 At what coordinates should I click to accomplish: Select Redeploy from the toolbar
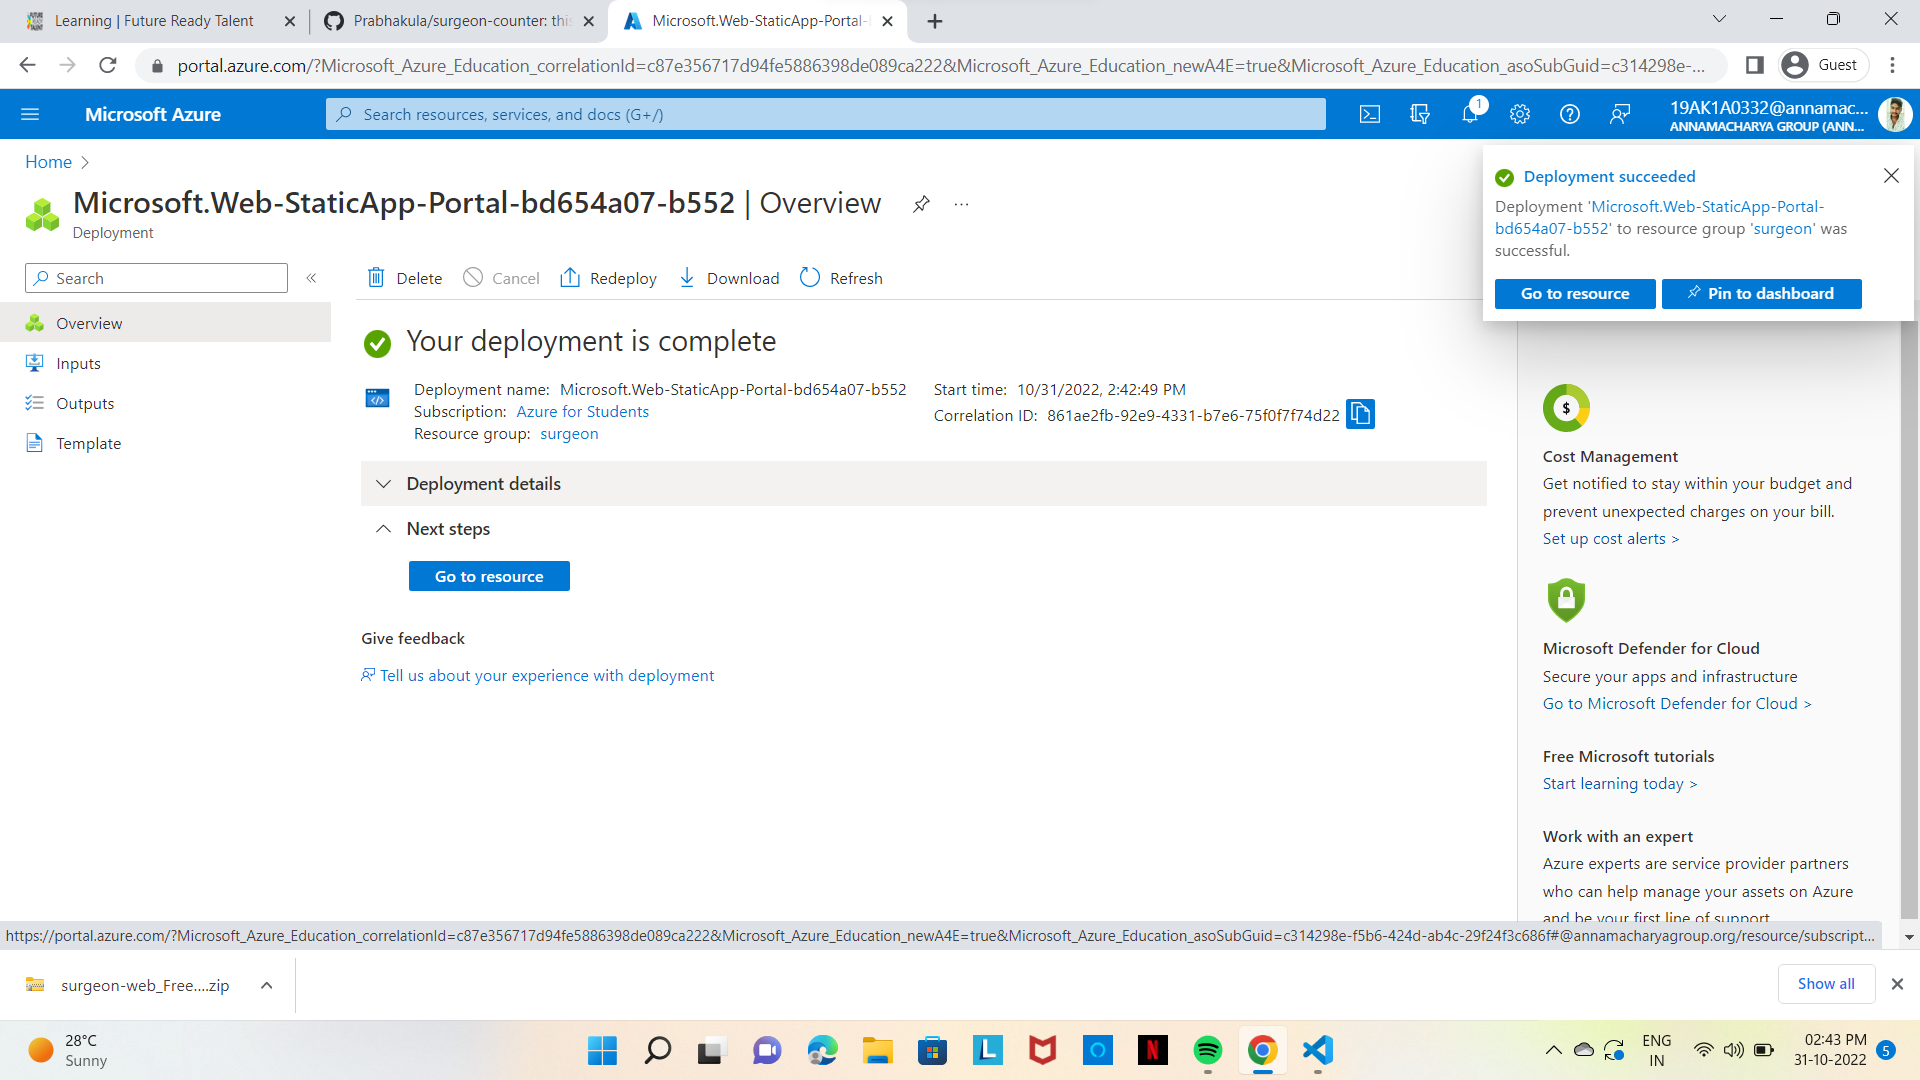click(608, 278)
